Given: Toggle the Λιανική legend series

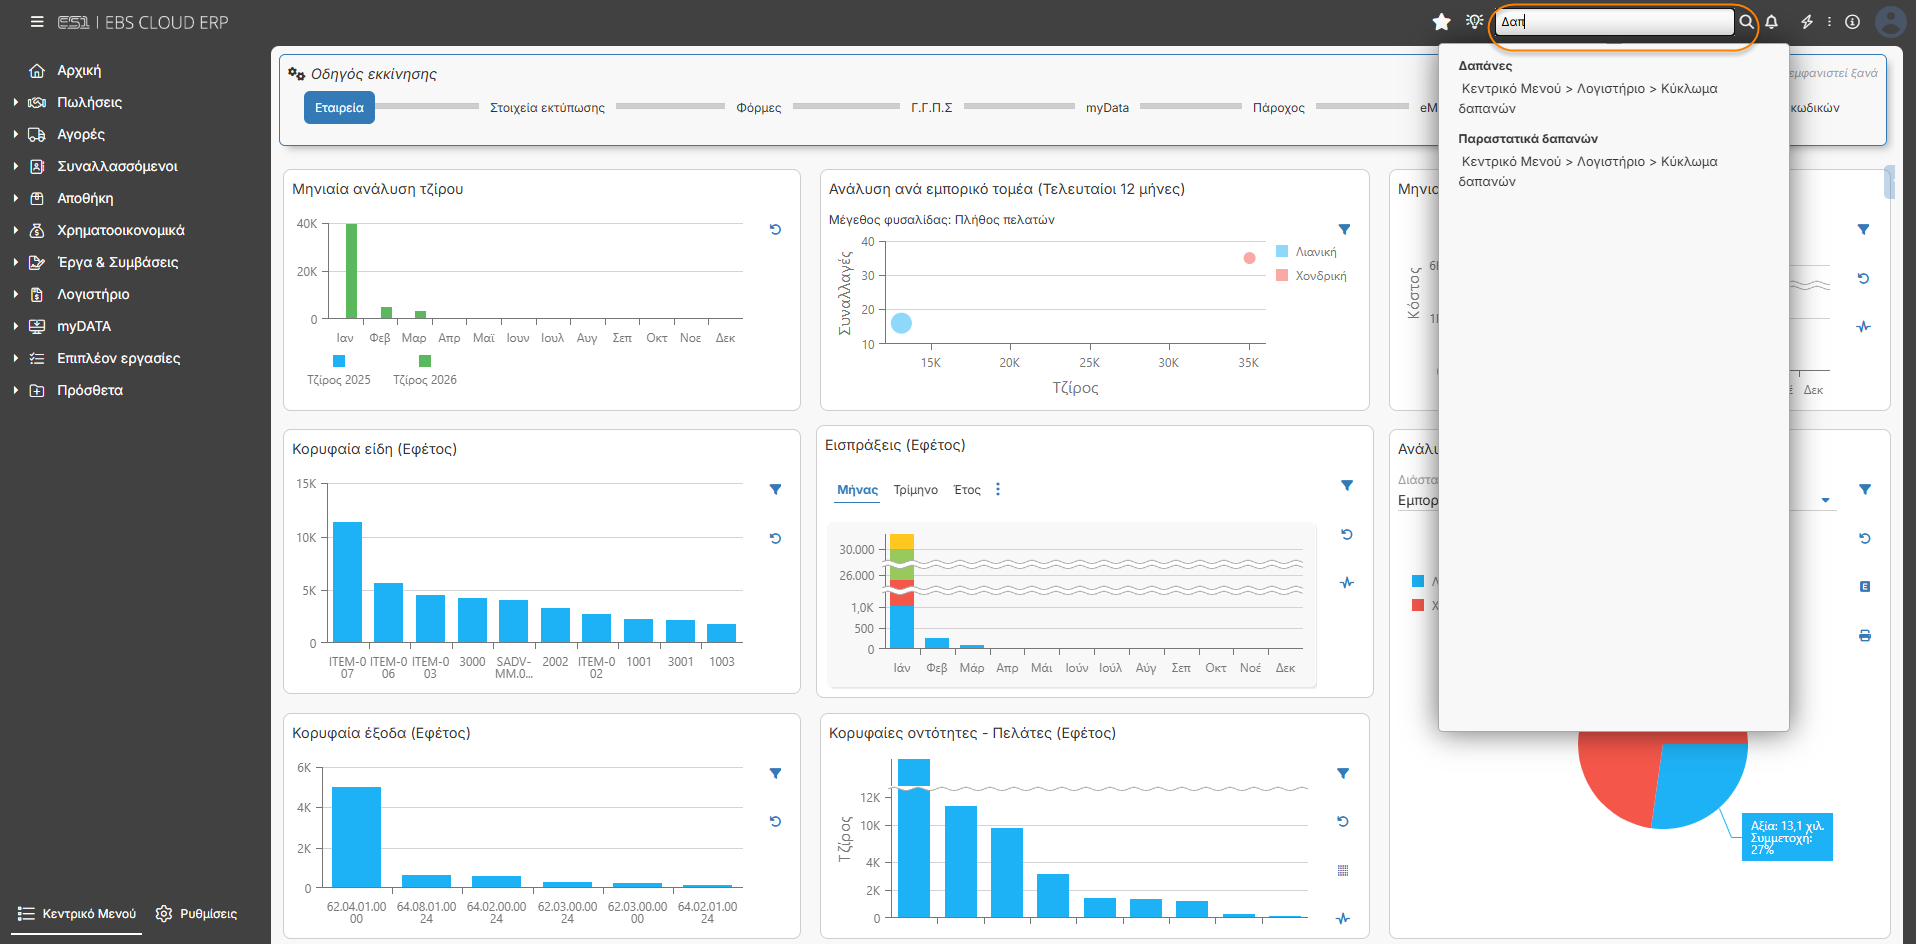Looking at the screenshot, I should point(1306,252).
